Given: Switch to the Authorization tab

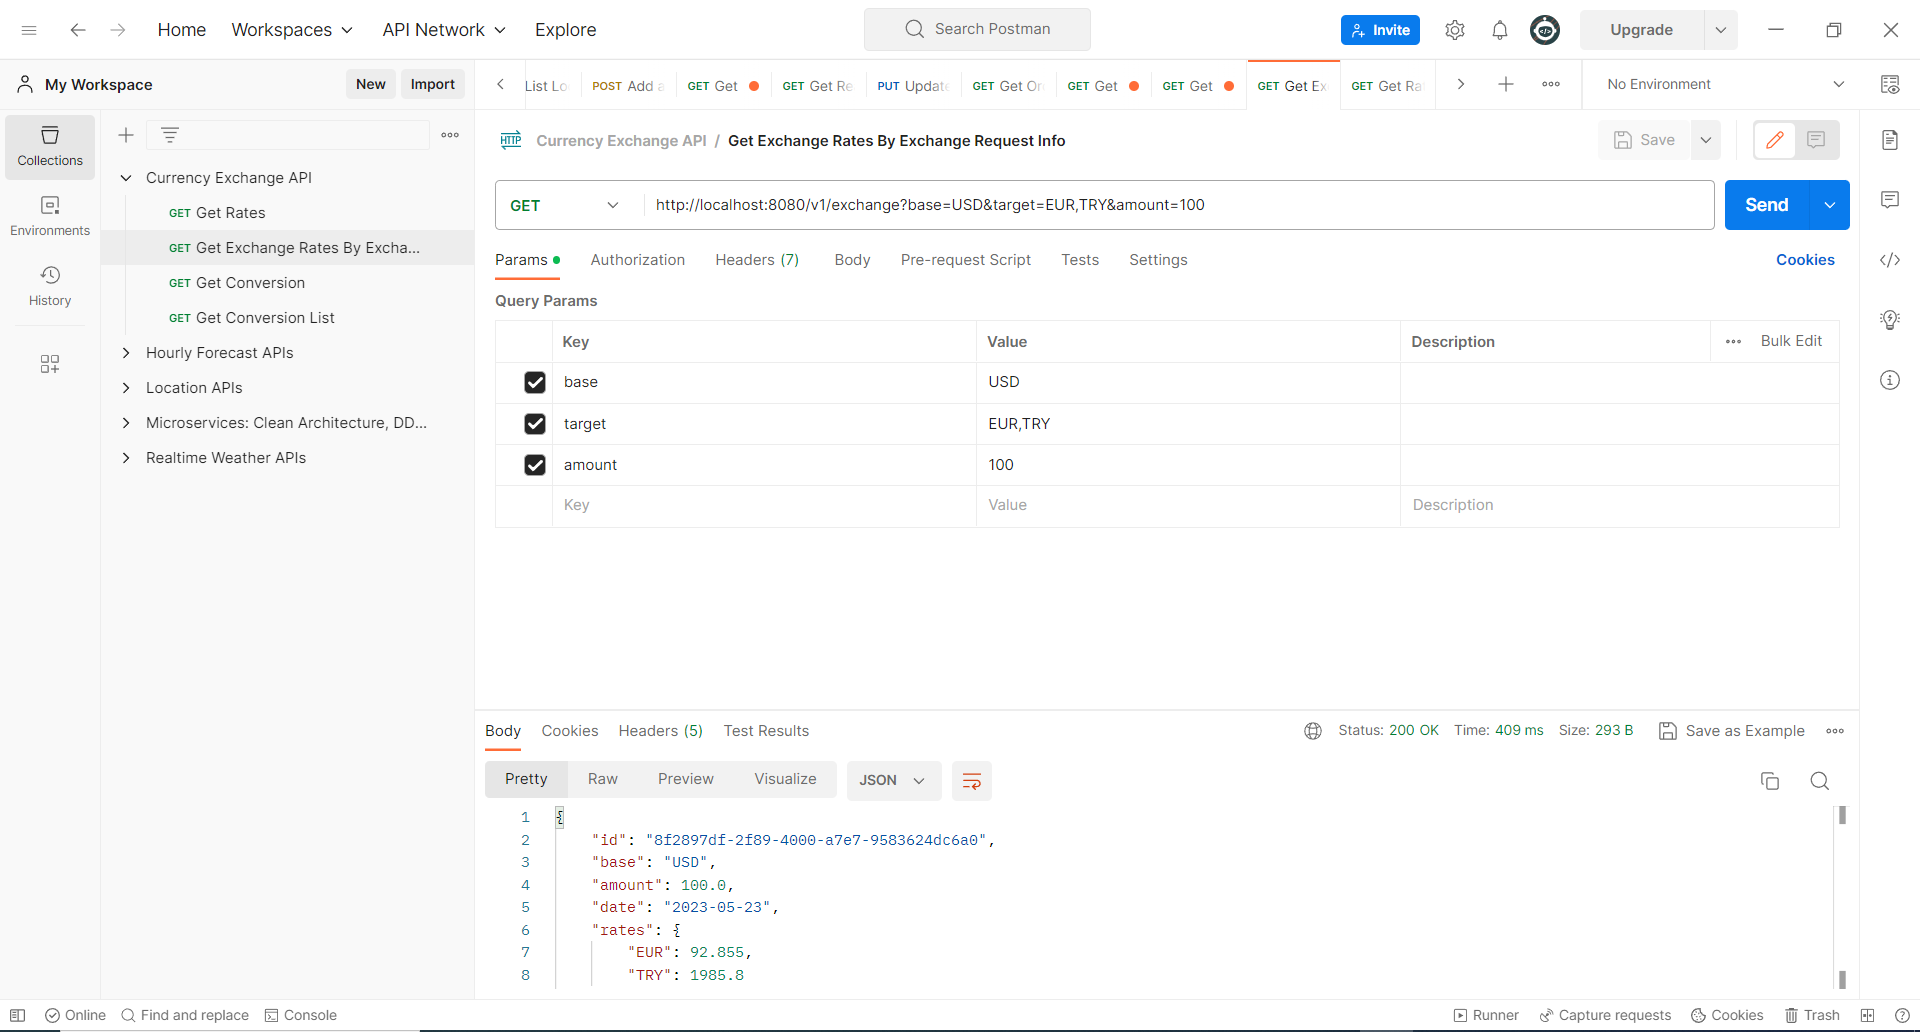Looking at the screenshot, I should [638, 260].
